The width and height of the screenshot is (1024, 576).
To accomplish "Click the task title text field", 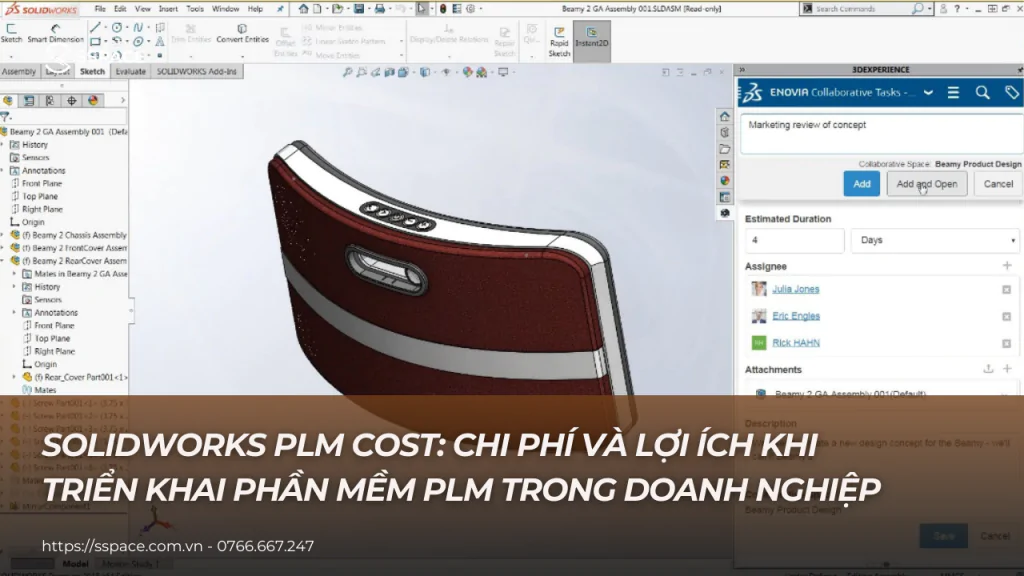I will coord(882,134).
